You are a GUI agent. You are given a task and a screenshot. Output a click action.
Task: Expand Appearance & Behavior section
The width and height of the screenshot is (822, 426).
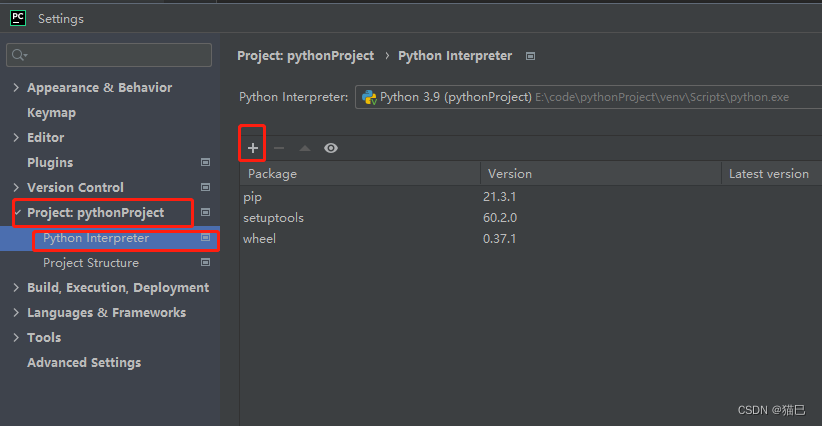pos(16,88)
